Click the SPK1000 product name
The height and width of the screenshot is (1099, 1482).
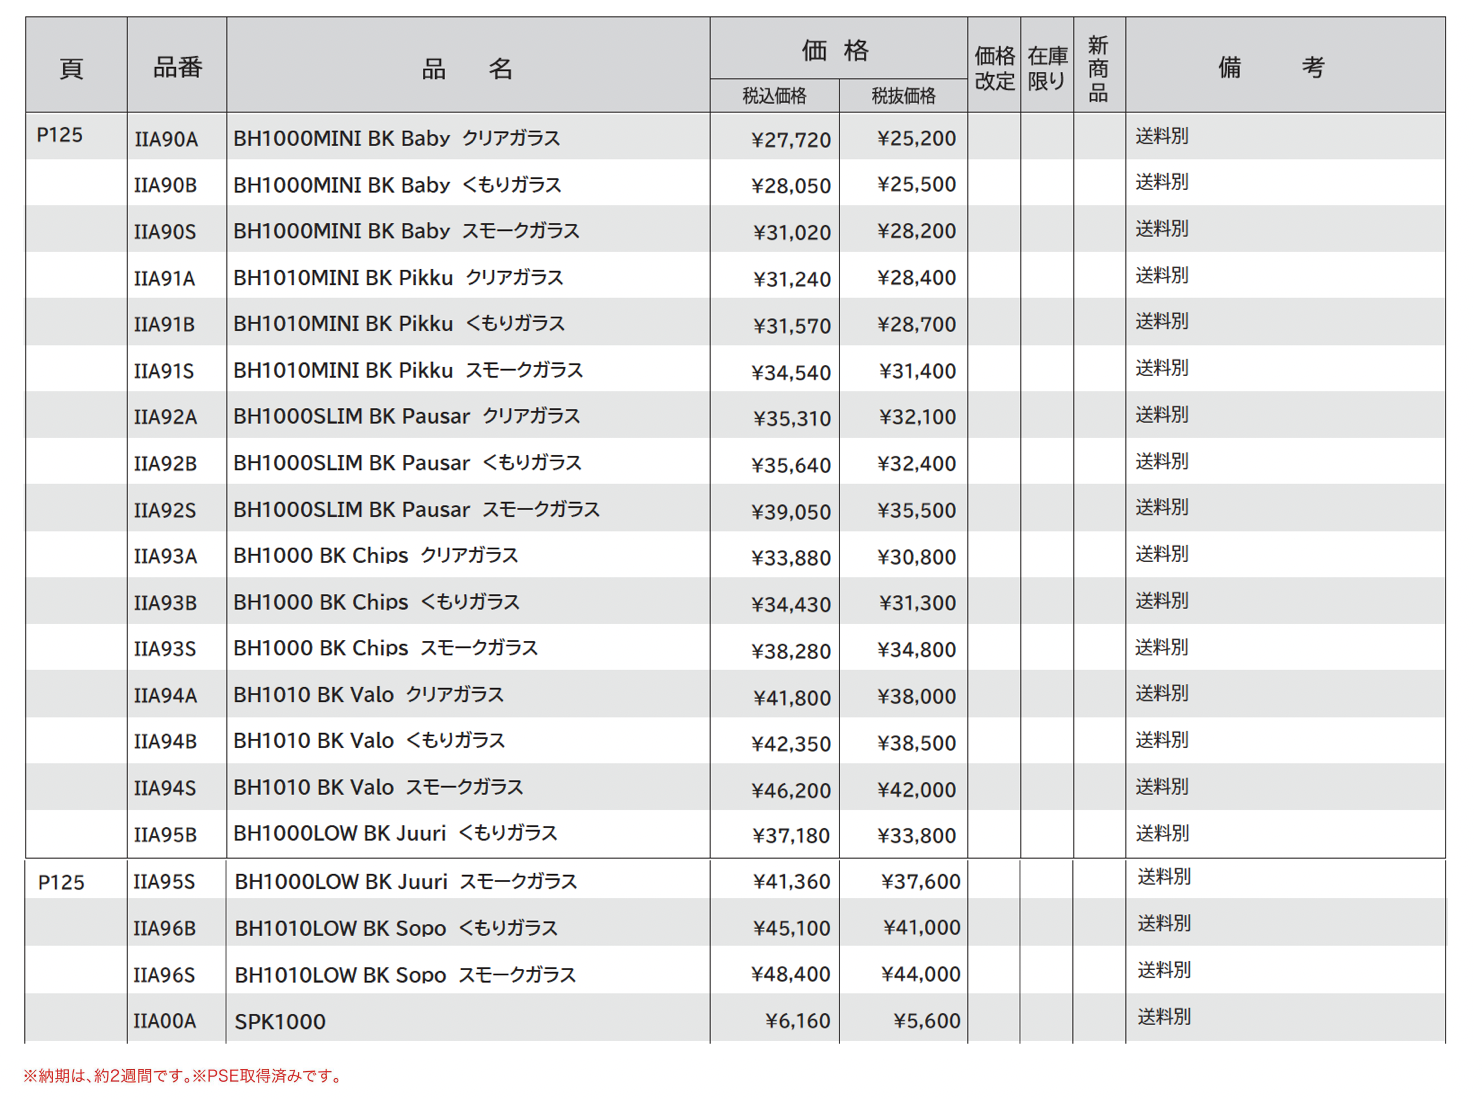(x=280, y=1022)
